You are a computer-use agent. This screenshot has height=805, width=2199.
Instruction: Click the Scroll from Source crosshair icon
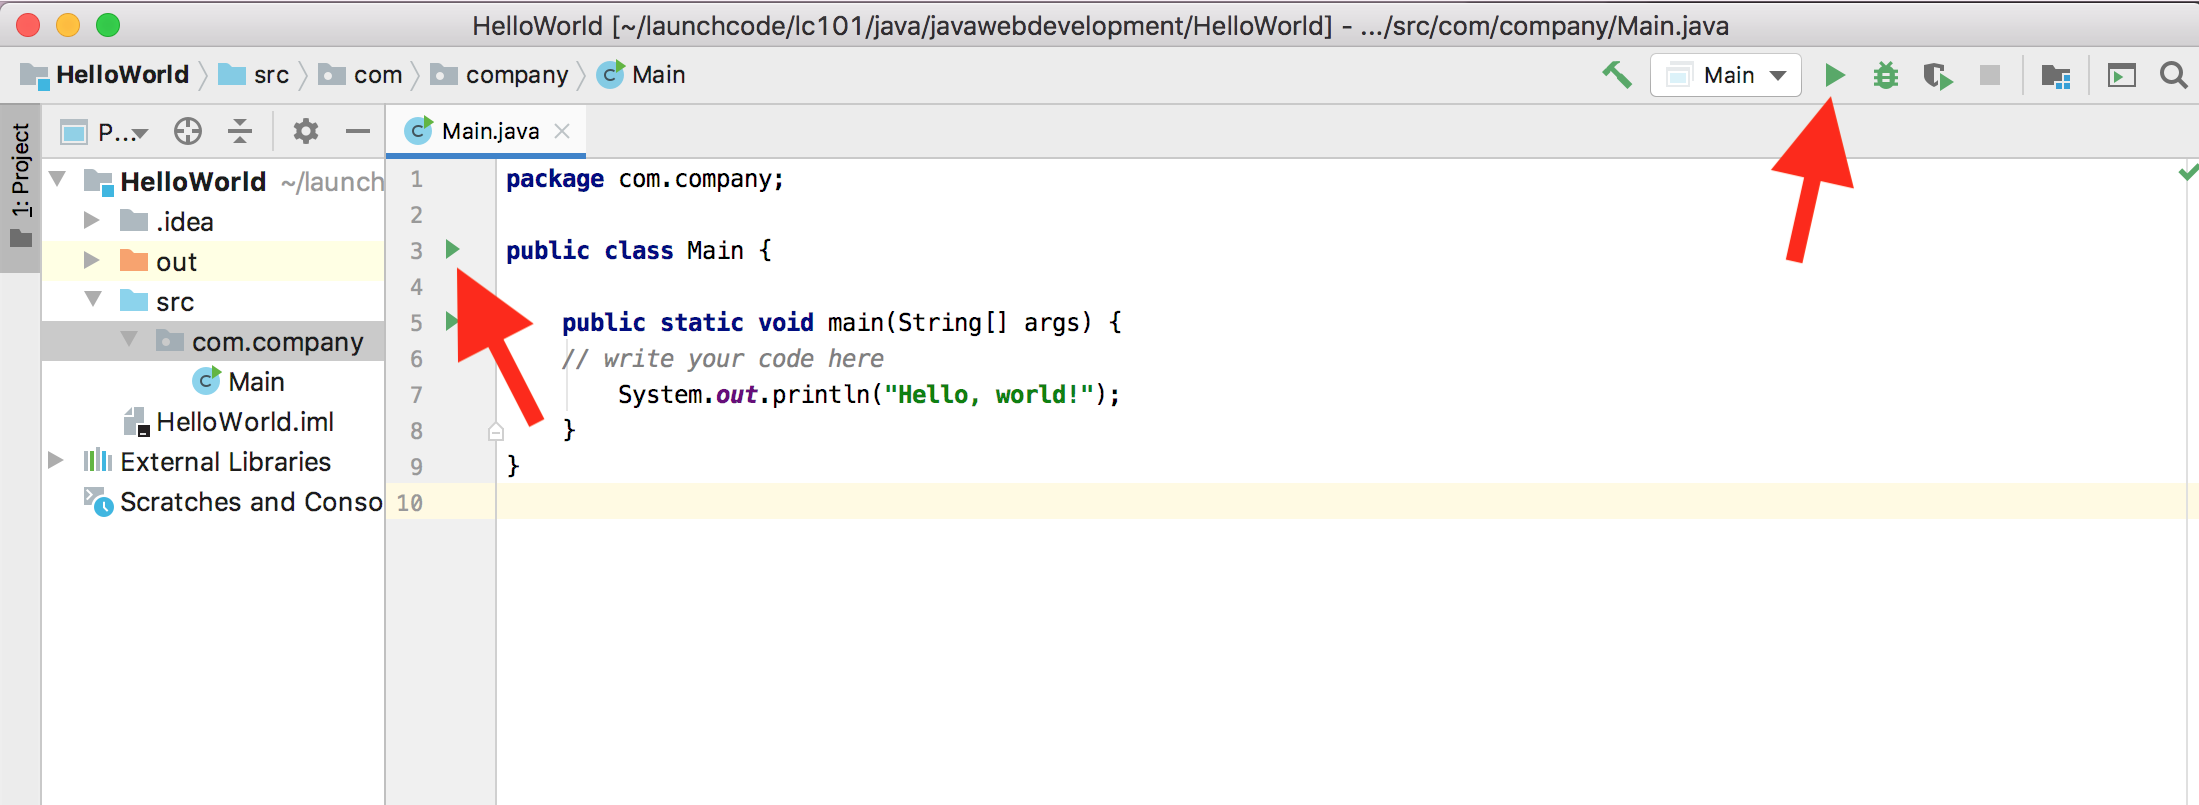point(188,131)
